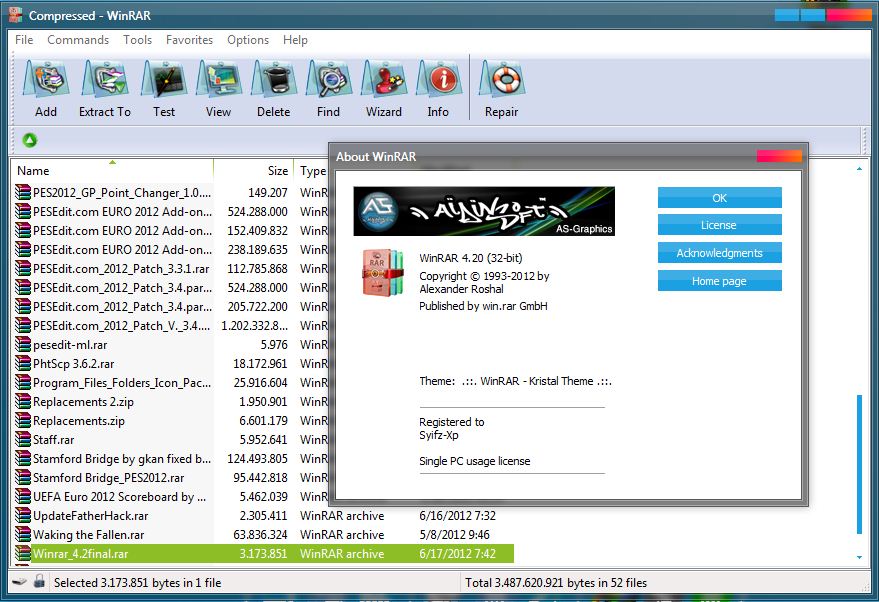
Task: Click status text Selected 3.173.851 bytes
Action: coord(137,582)
